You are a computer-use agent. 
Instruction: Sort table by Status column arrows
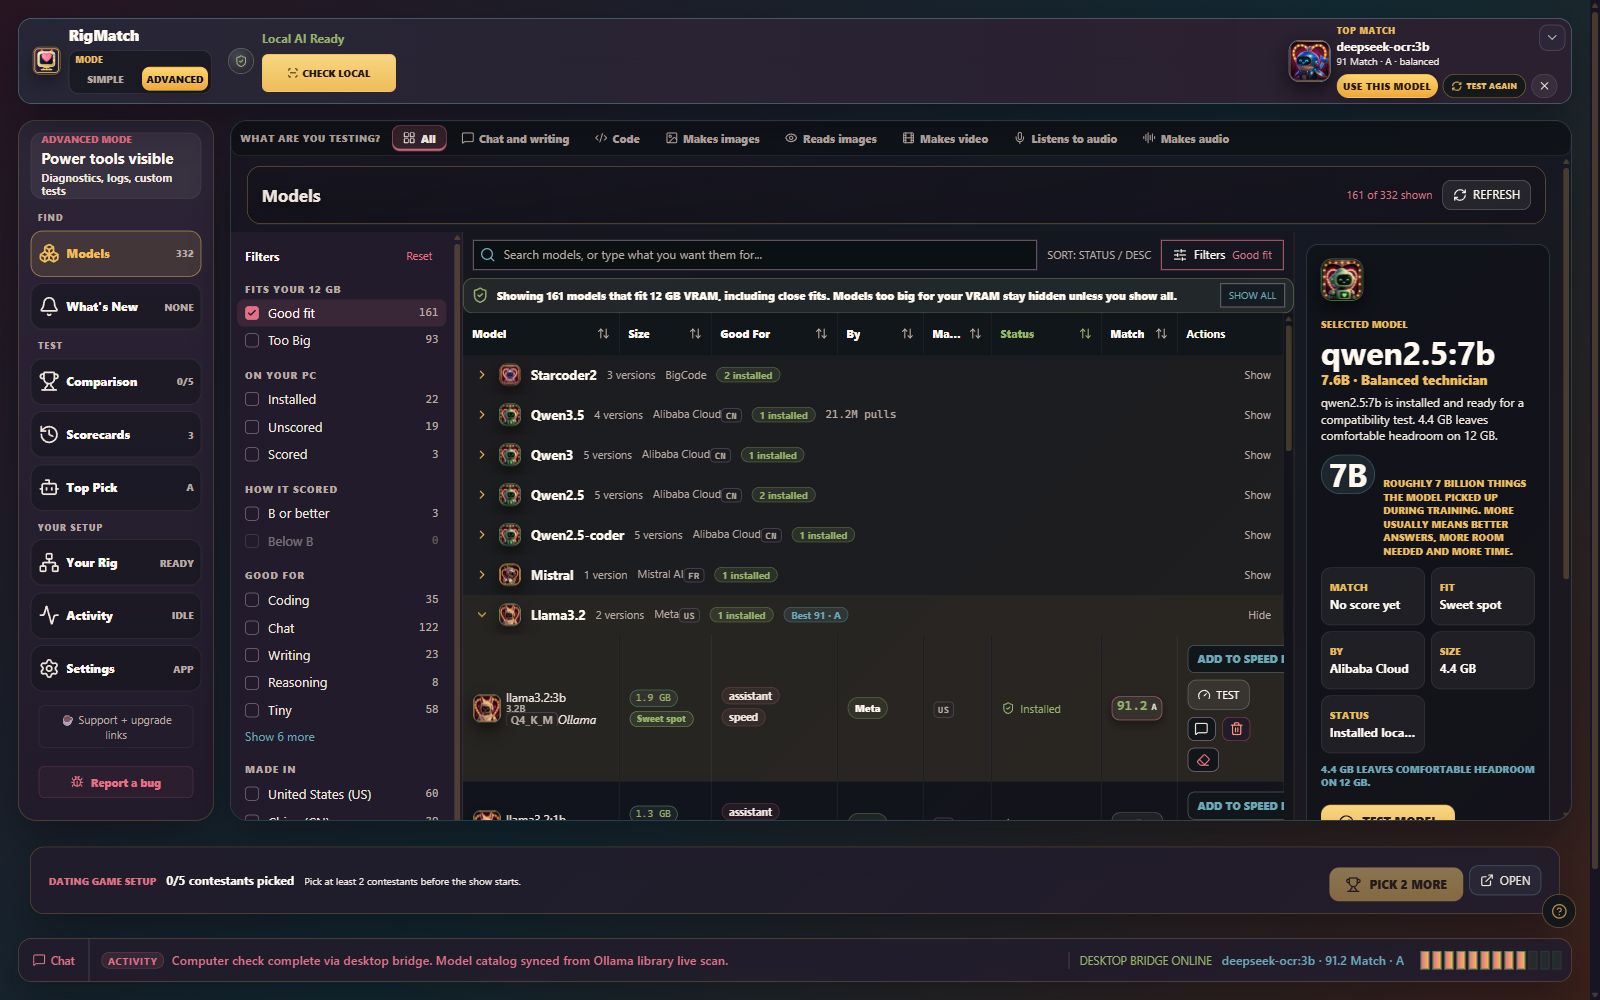click(1085, 334)
